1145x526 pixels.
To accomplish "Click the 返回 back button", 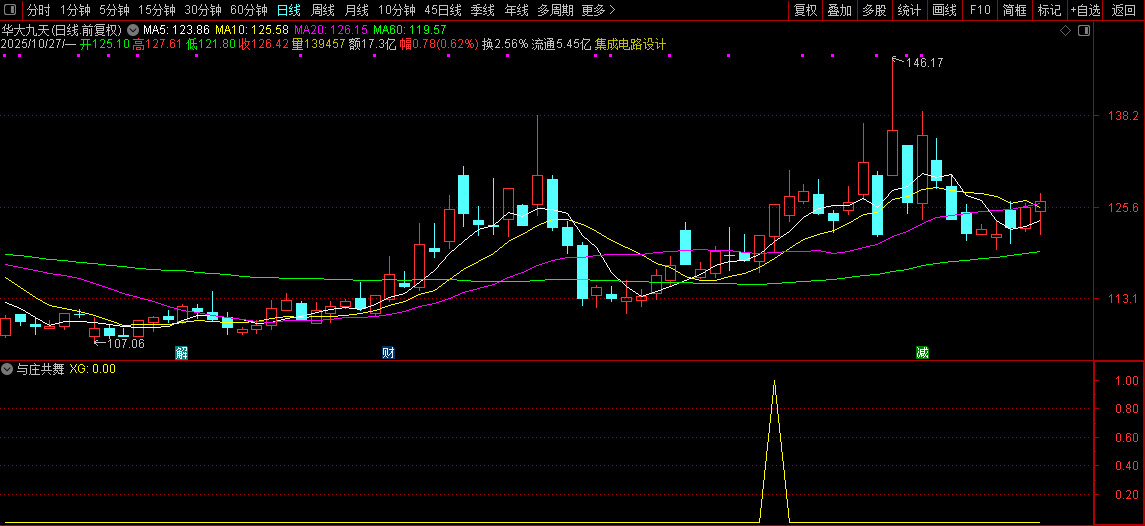I will (1124, 10).
